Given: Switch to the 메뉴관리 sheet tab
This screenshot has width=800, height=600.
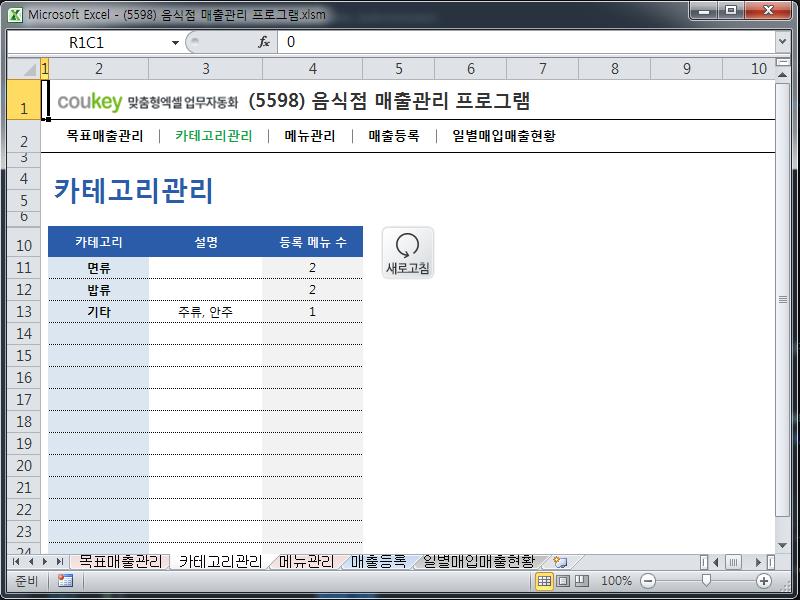Looking at the screenshot, I should click(x=306, y=562).
